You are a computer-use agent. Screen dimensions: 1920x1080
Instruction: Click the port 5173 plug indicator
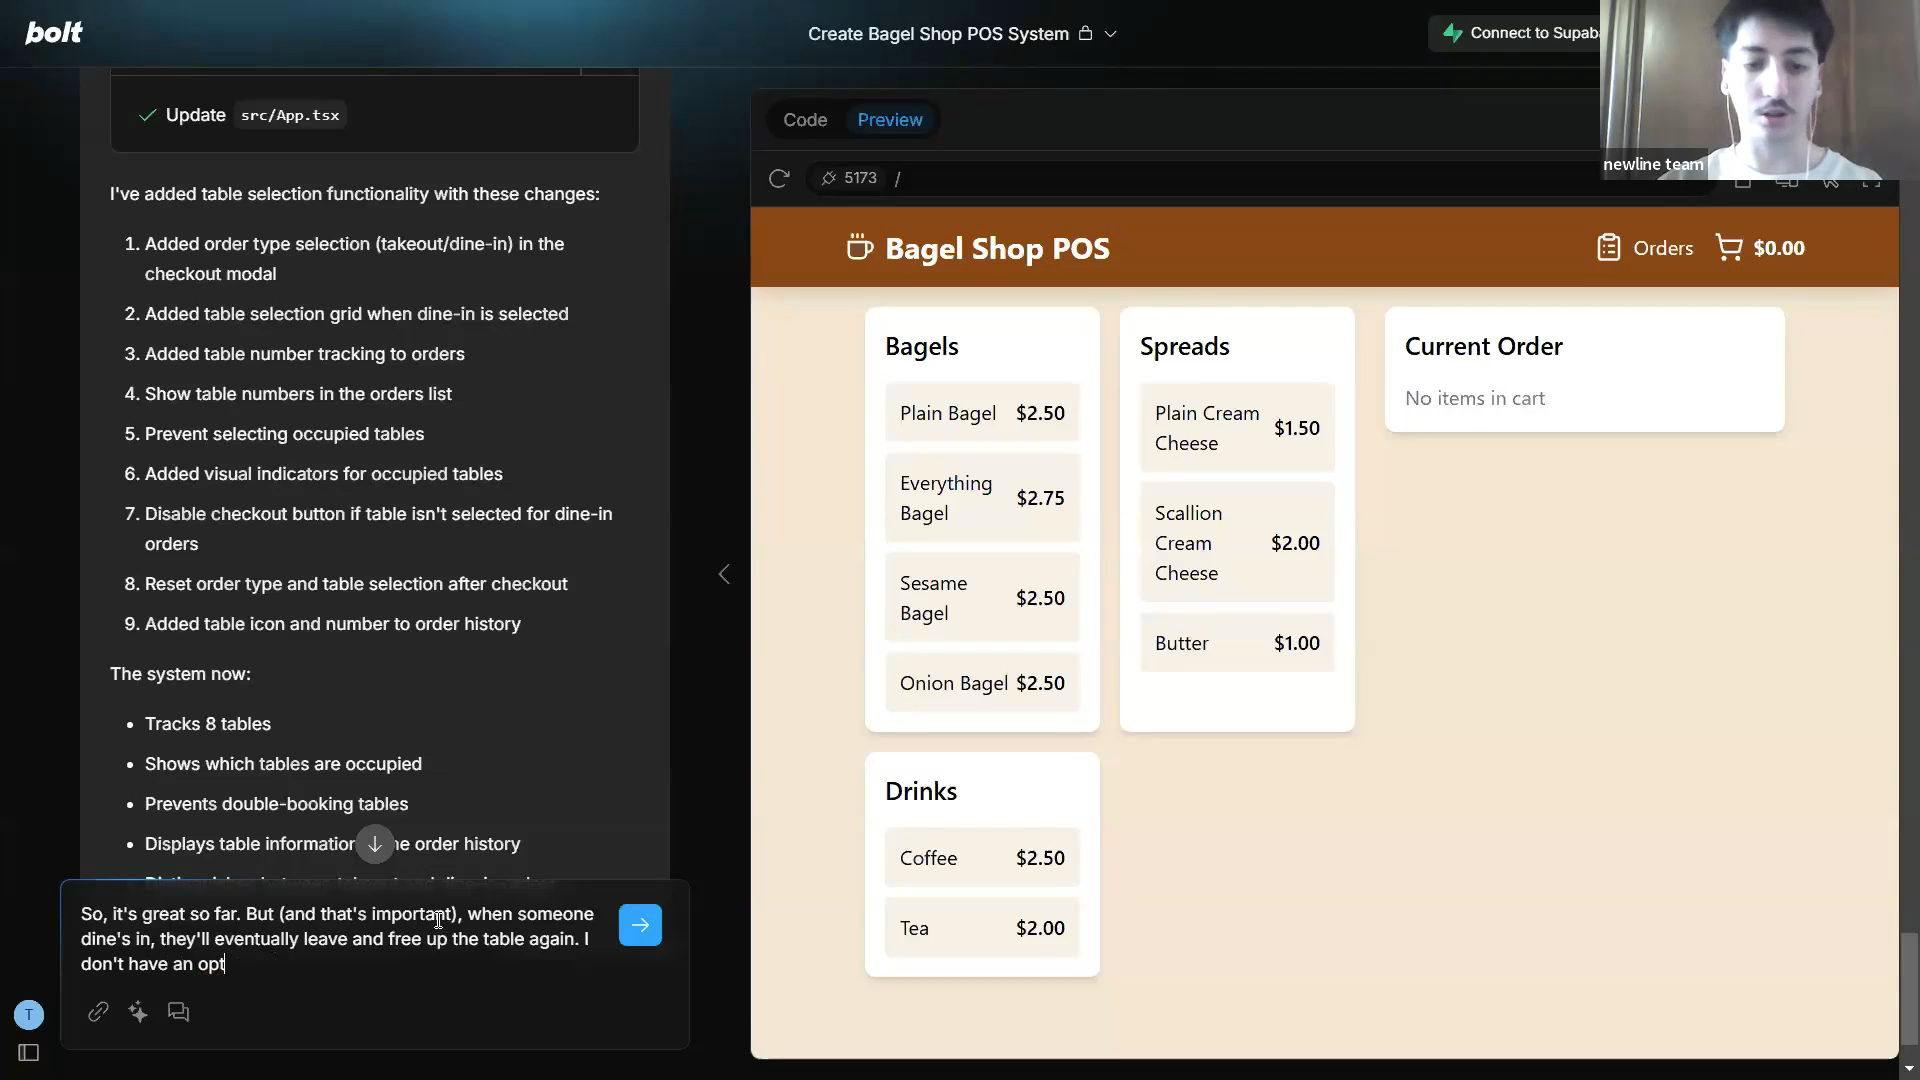point(849,178)
